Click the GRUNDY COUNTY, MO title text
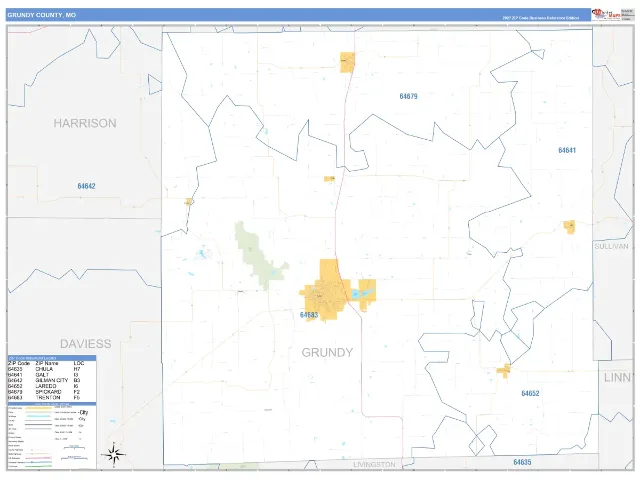The image size is (640, 480). pyautogui.click(x=42, y=15)
